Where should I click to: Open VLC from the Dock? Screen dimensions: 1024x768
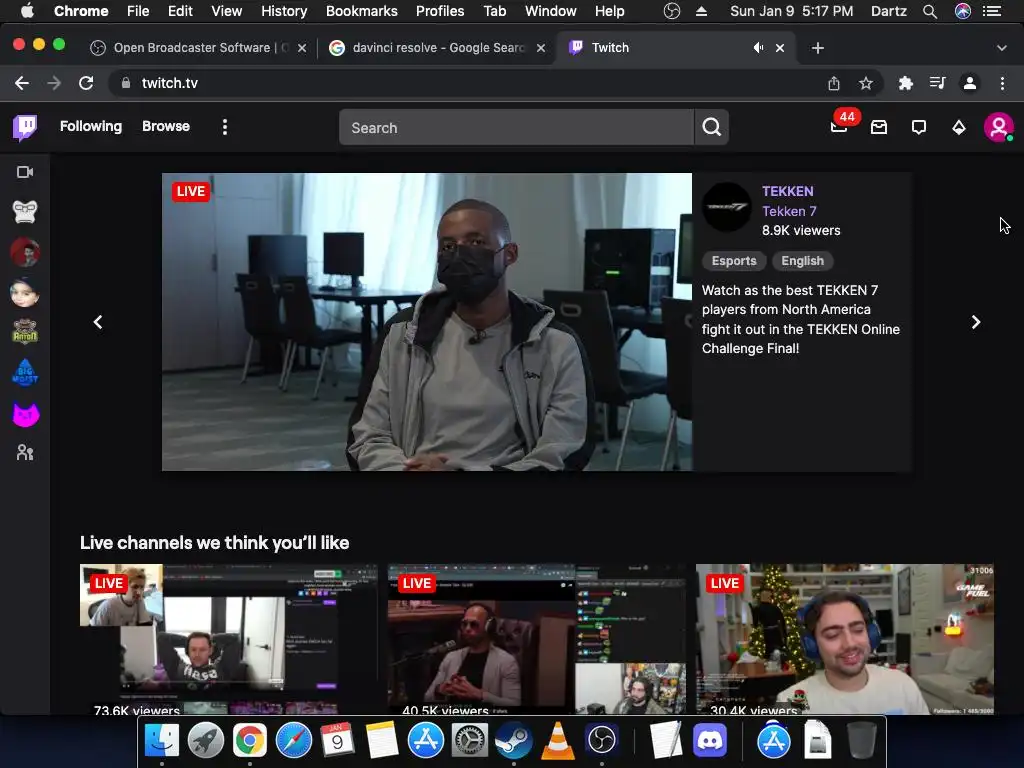[x=558, y=740]
